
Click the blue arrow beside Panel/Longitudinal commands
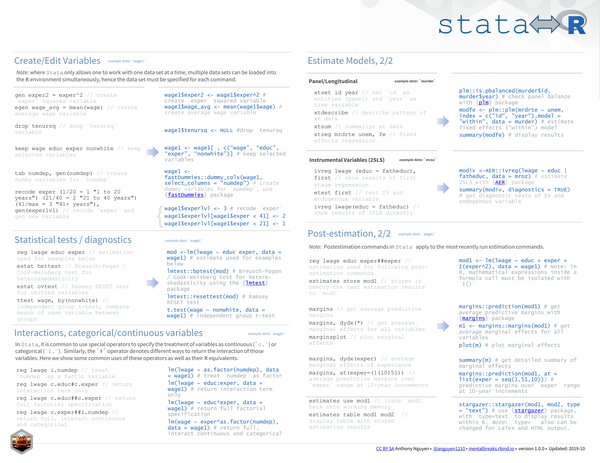443,121
